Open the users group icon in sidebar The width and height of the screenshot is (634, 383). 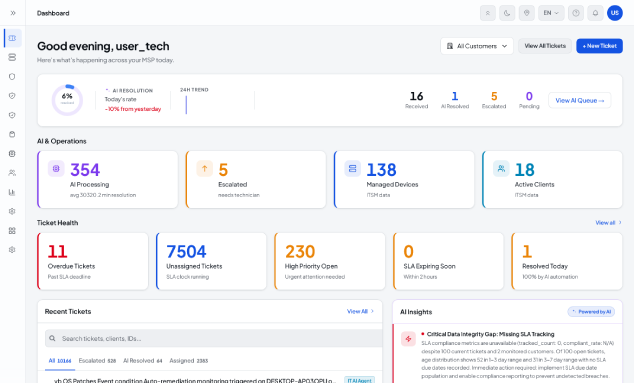click(12, 173)
